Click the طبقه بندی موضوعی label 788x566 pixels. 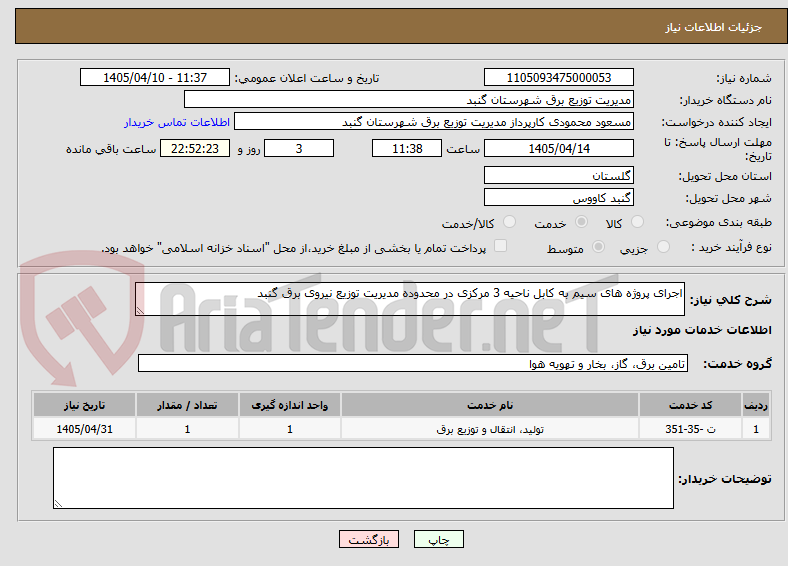tap(719, 222)
